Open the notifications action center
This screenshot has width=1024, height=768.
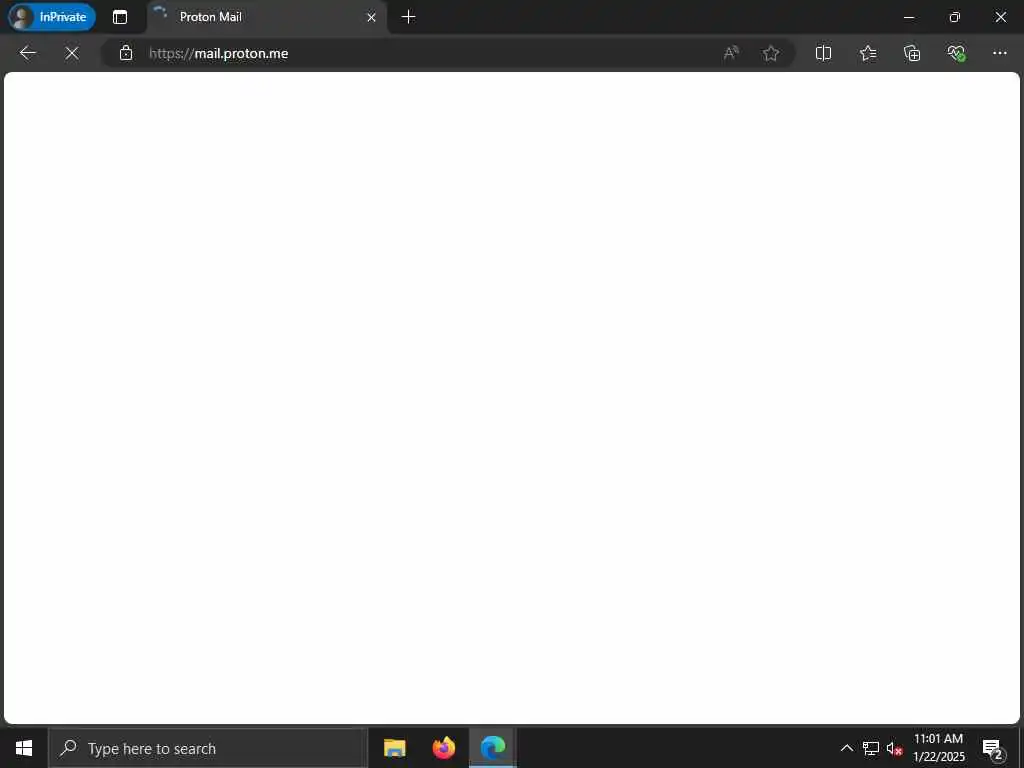point(992,748)
